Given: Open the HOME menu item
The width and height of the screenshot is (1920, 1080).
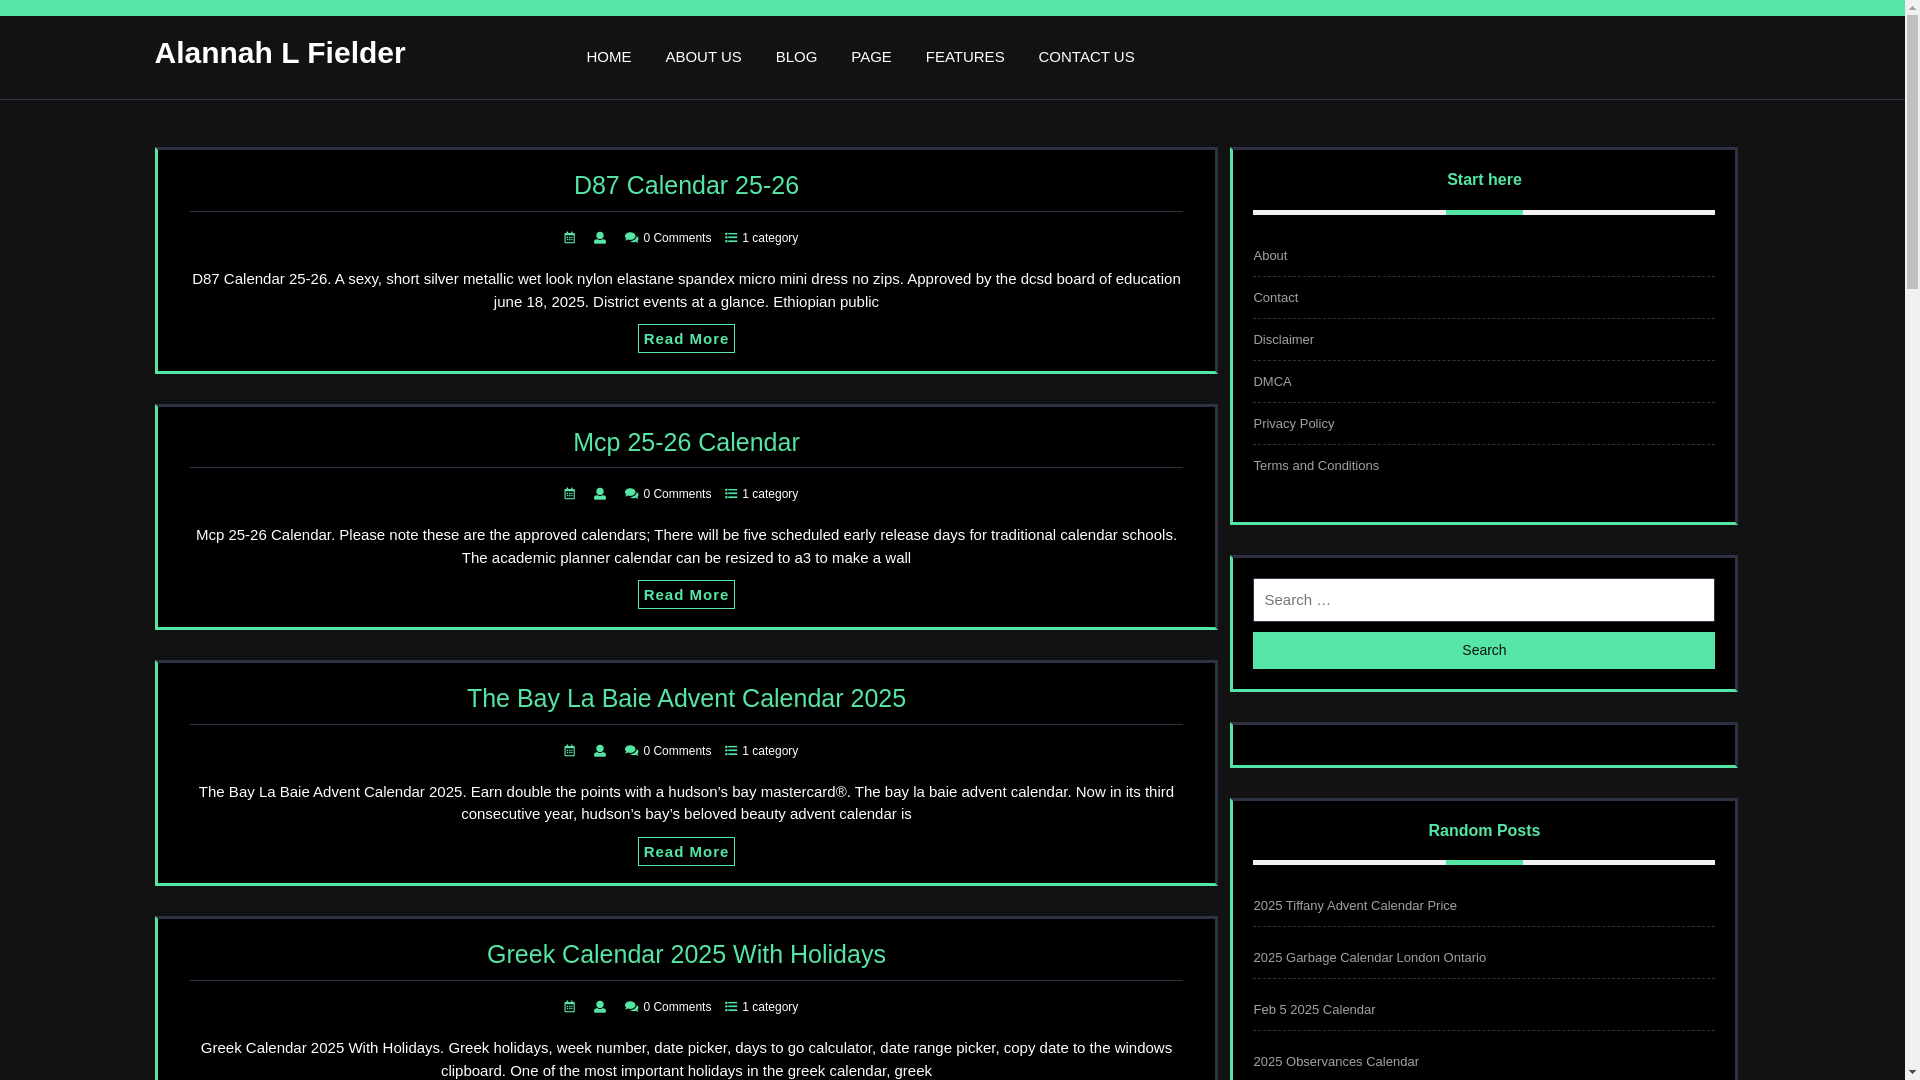Looking at the screenshot, I should (609, 57).
